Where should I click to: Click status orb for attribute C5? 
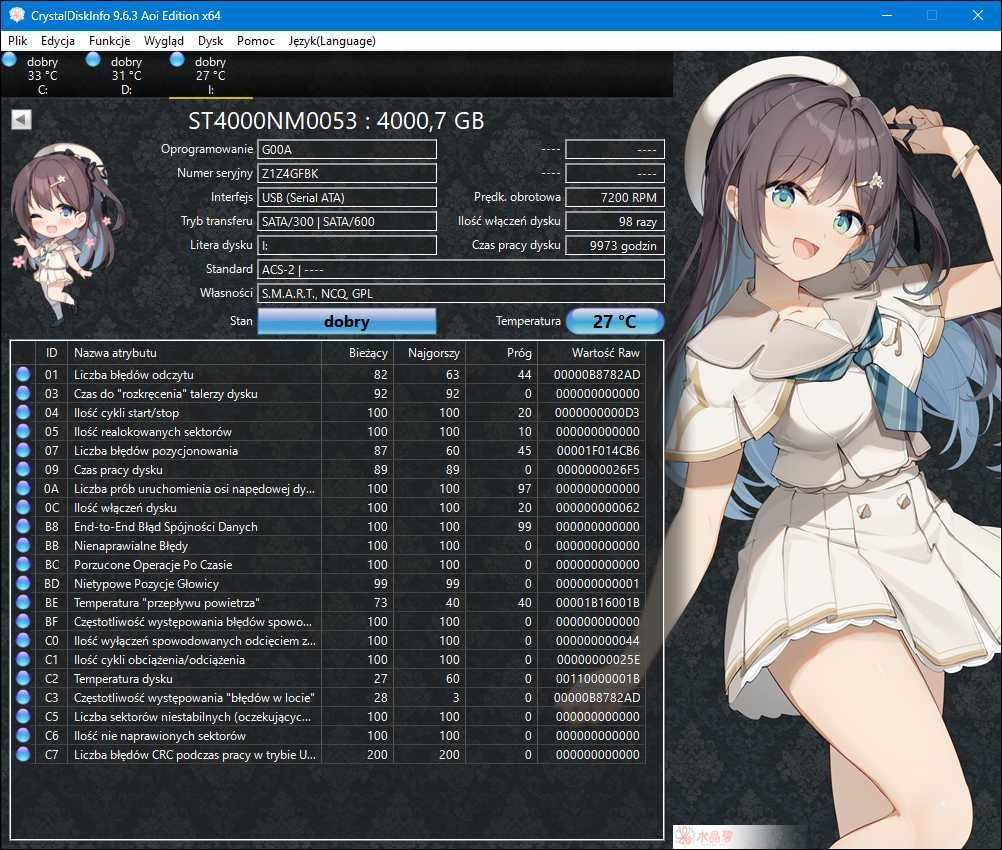(x=23, y=716)
